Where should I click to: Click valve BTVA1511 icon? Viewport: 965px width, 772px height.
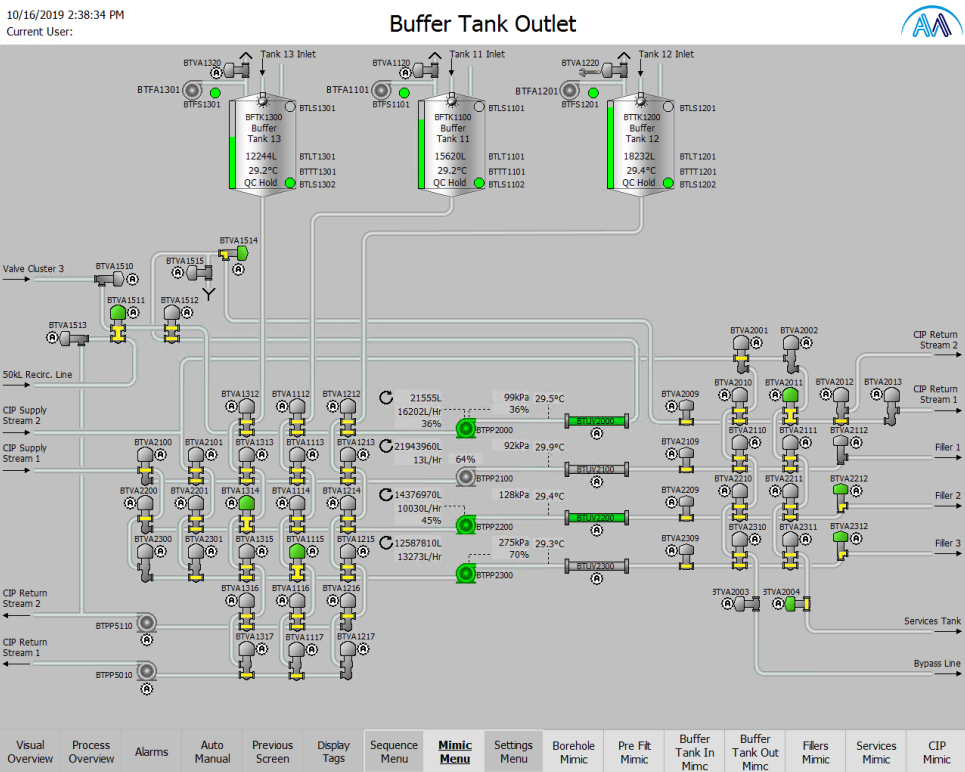click(118, 324)
